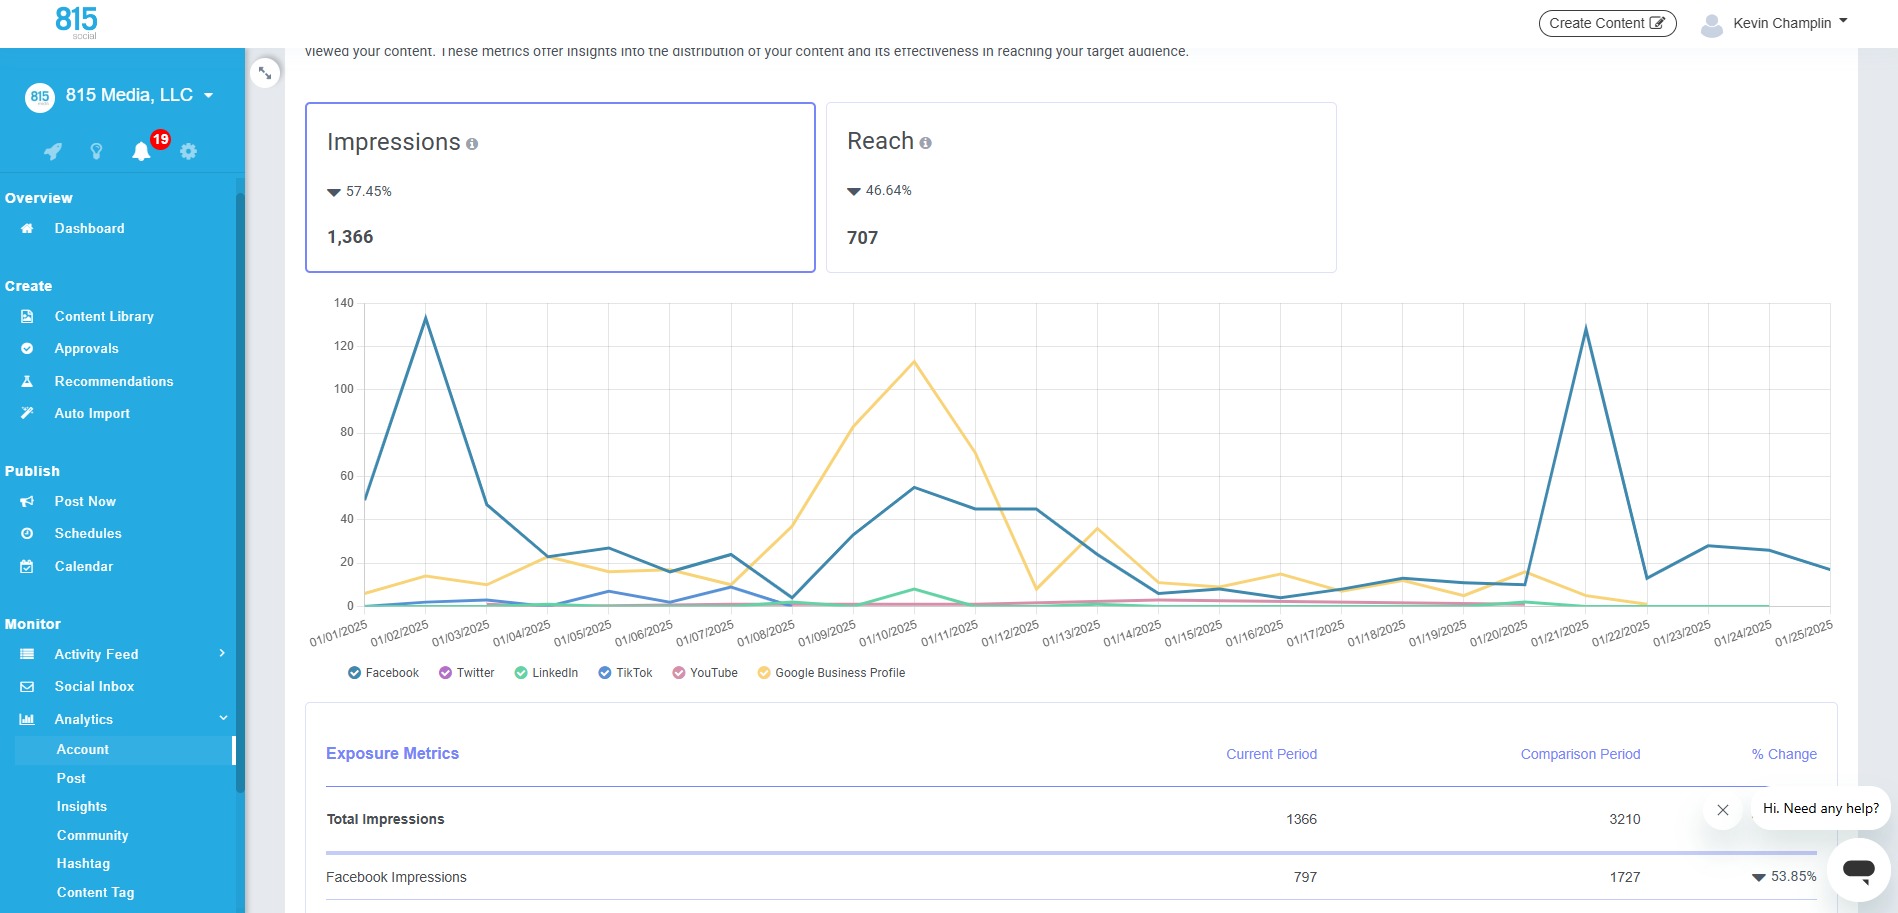Go to Schedules
This screenshot has height=913, width=1898.
[88, 534]
